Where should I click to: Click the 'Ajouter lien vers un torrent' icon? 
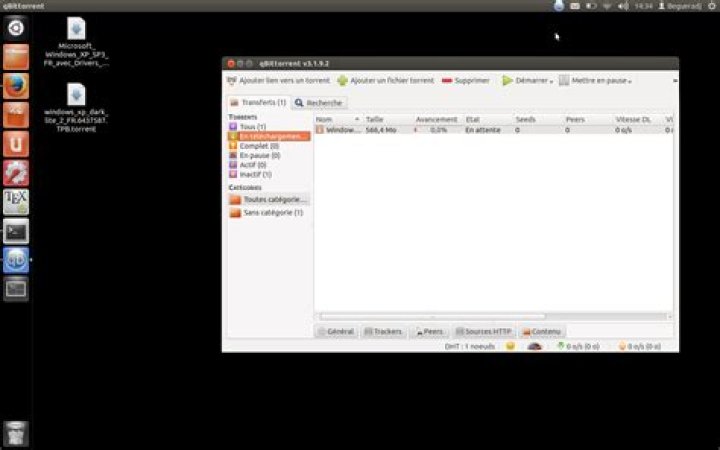[x=232, y=81]
